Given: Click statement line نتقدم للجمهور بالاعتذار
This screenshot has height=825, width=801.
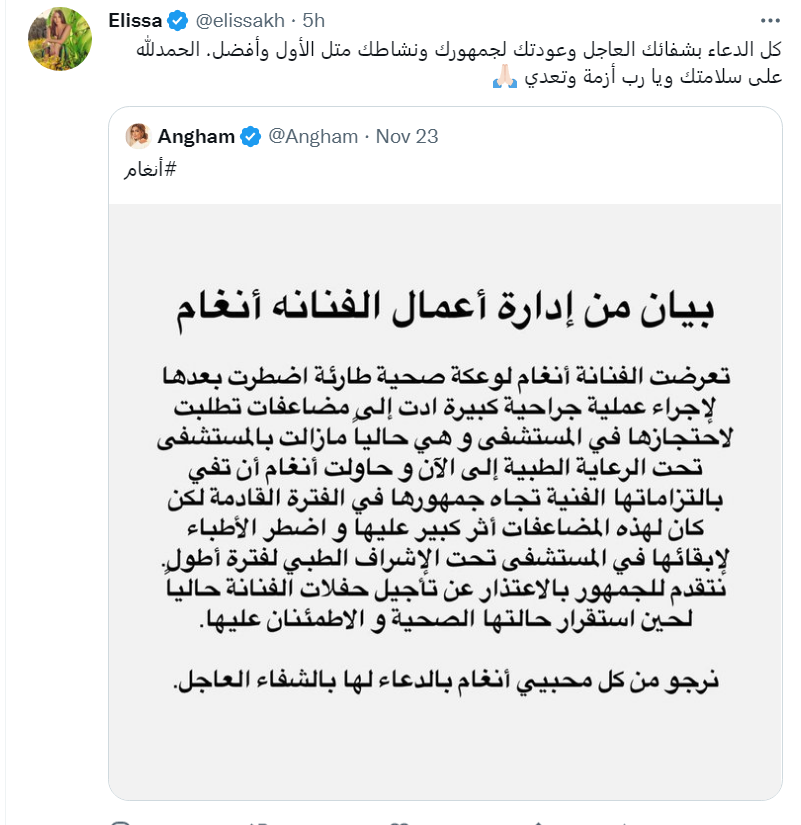Looking at the screenshot, I should point(446,588).
